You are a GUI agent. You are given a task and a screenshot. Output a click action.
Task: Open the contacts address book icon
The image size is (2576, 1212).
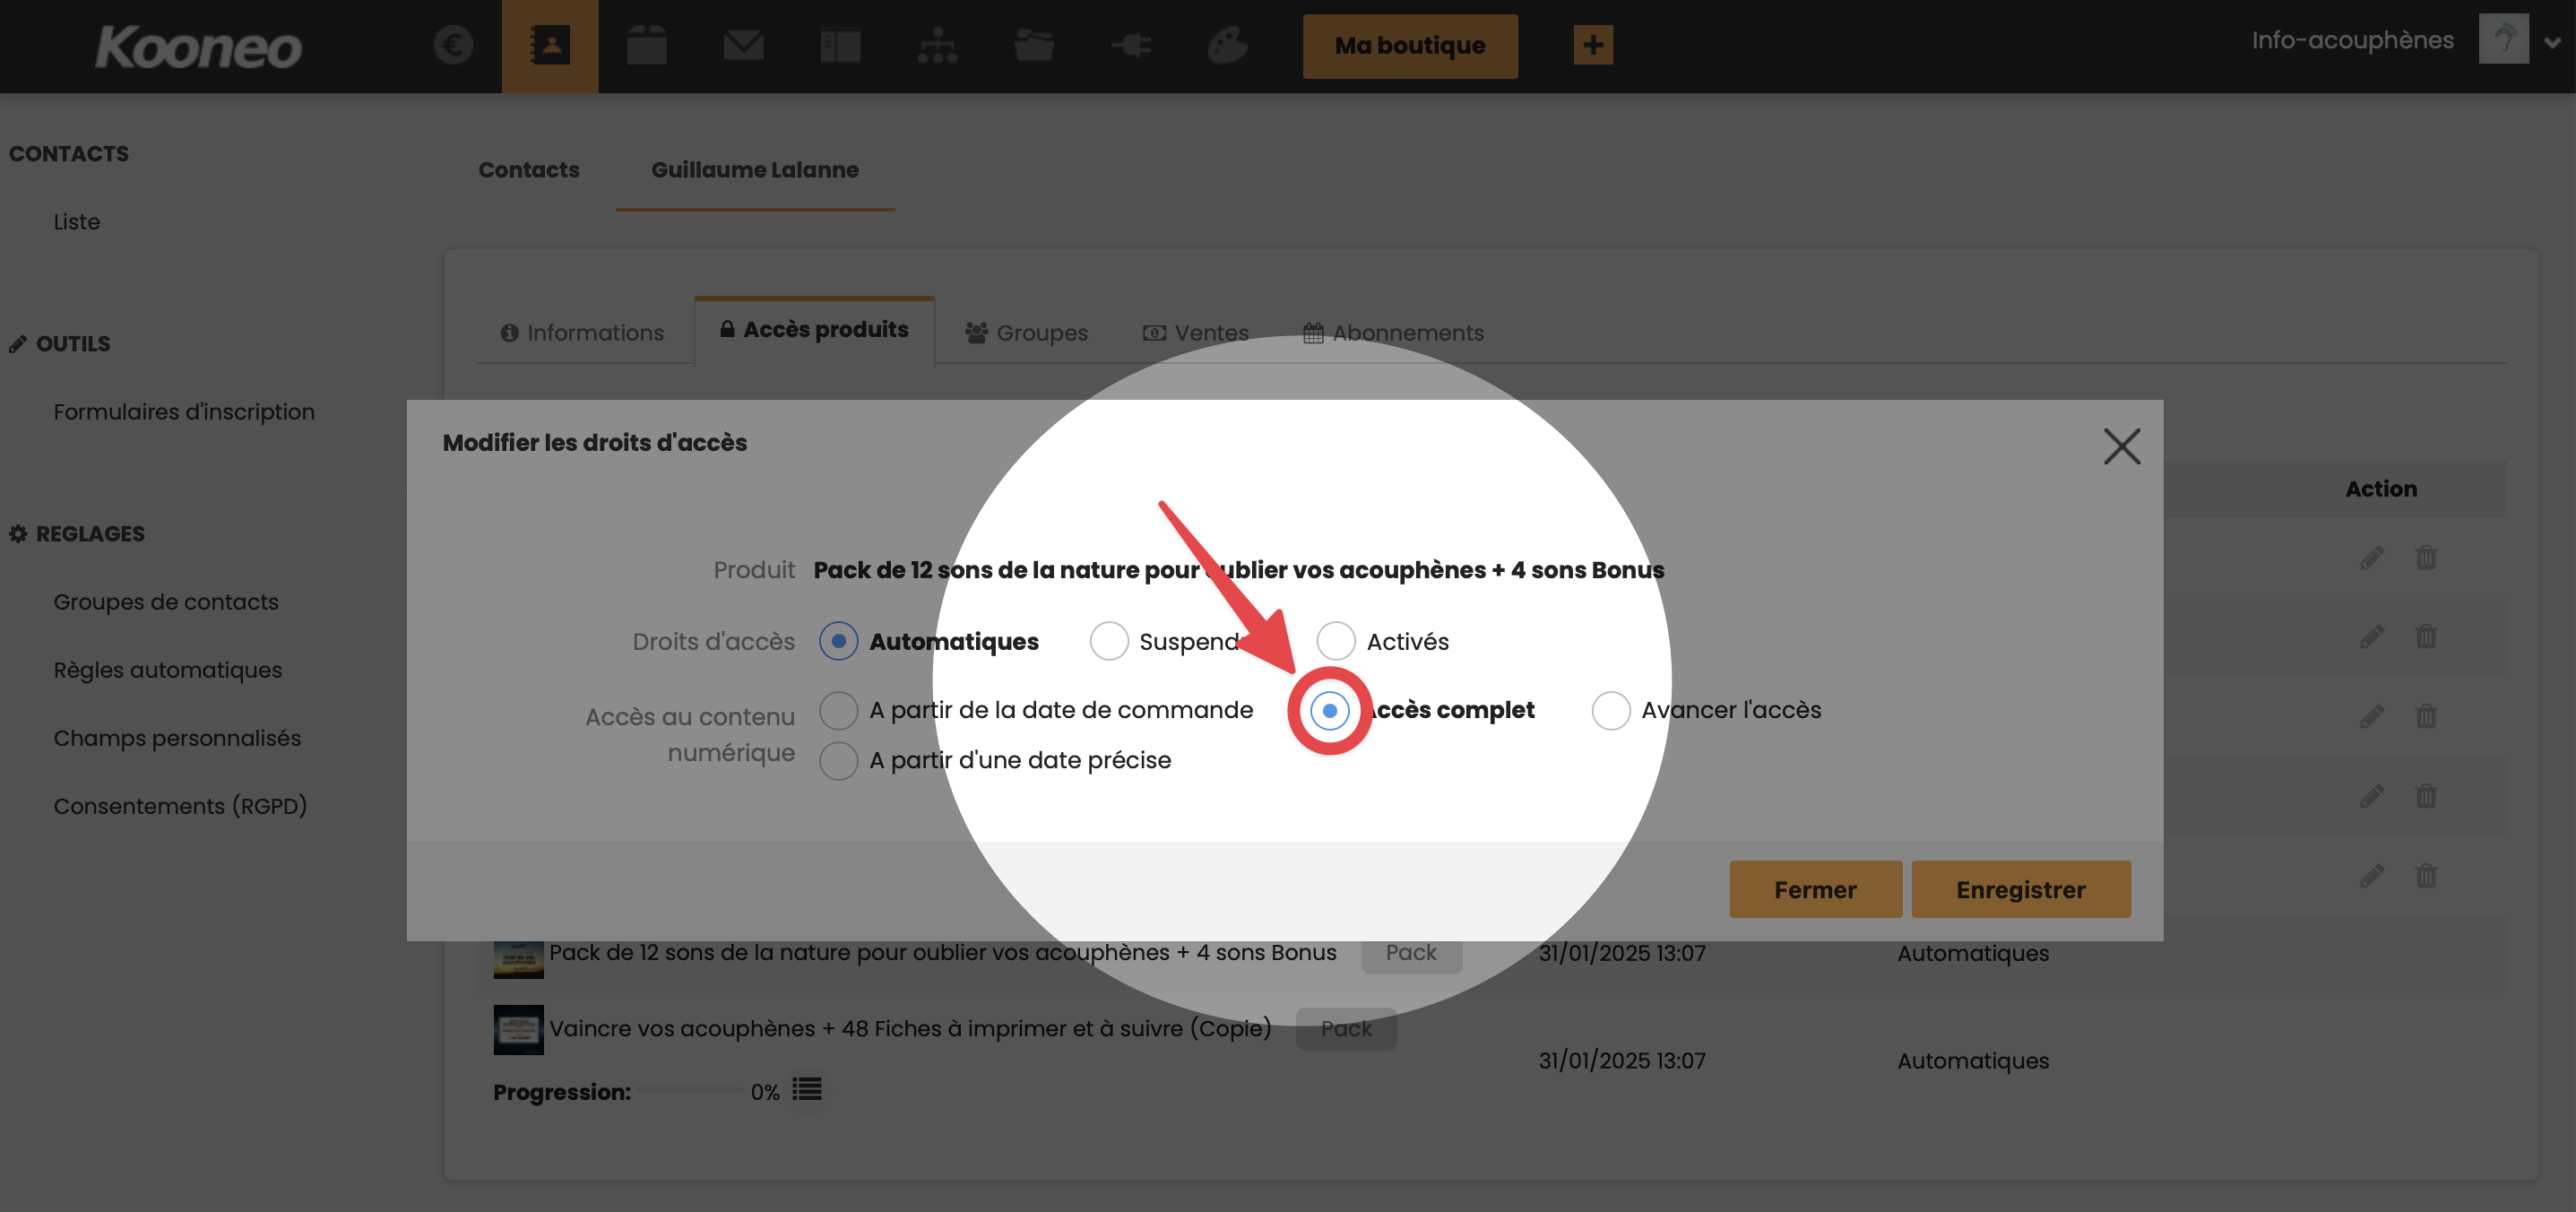pos(550,45)
